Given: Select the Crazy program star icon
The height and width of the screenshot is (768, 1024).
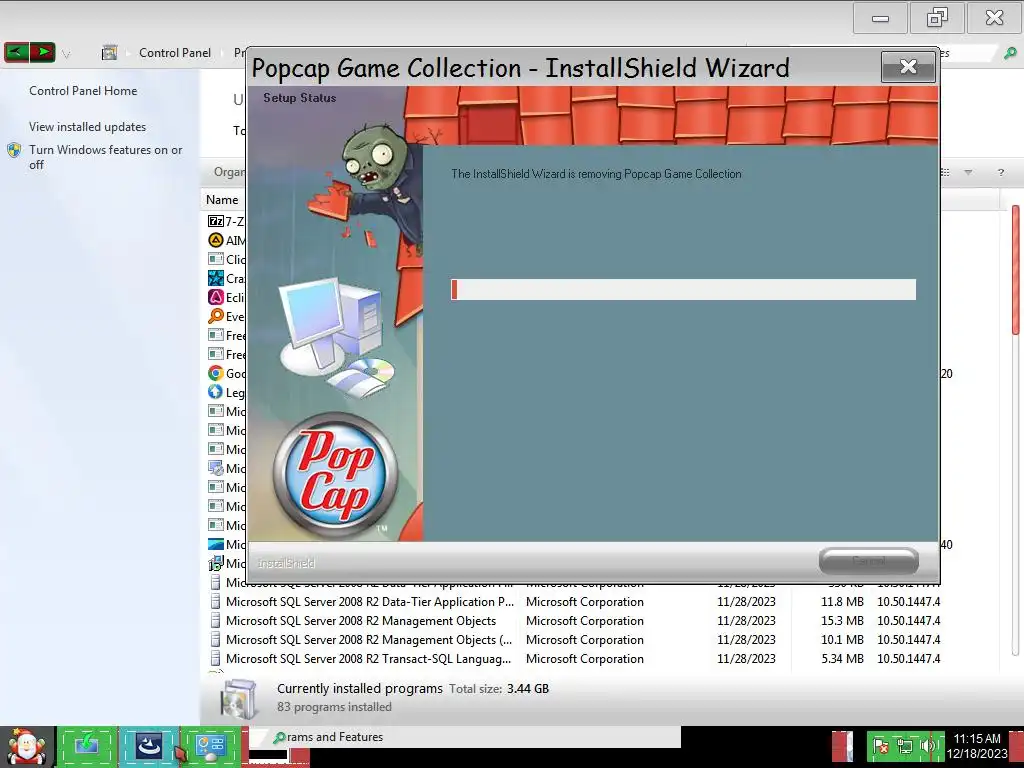Looking at the screenshot, I should [x=216, y=278].
